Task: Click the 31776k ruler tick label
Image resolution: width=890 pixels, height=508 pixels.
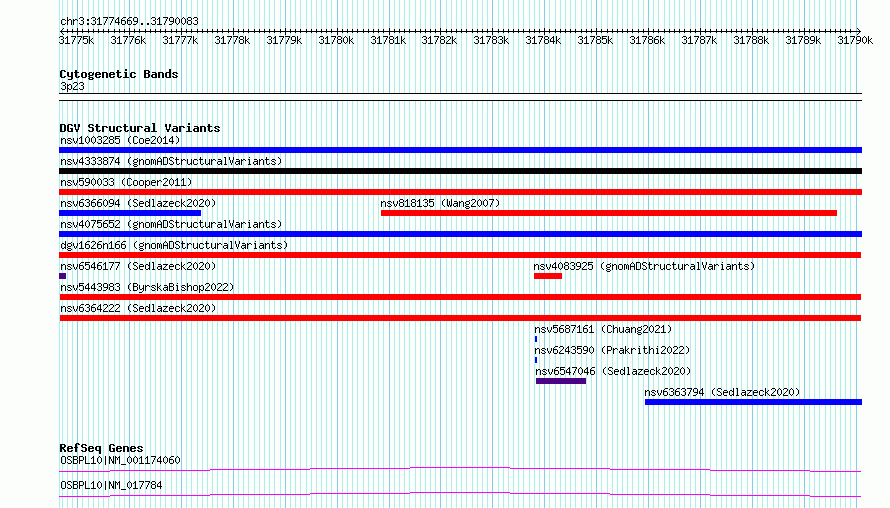Action: [128, 40]
